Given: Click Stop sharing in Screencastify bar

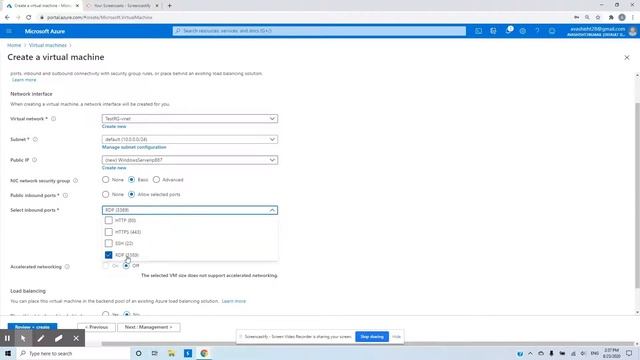Looking at the screenshot, I should (372, 337).
